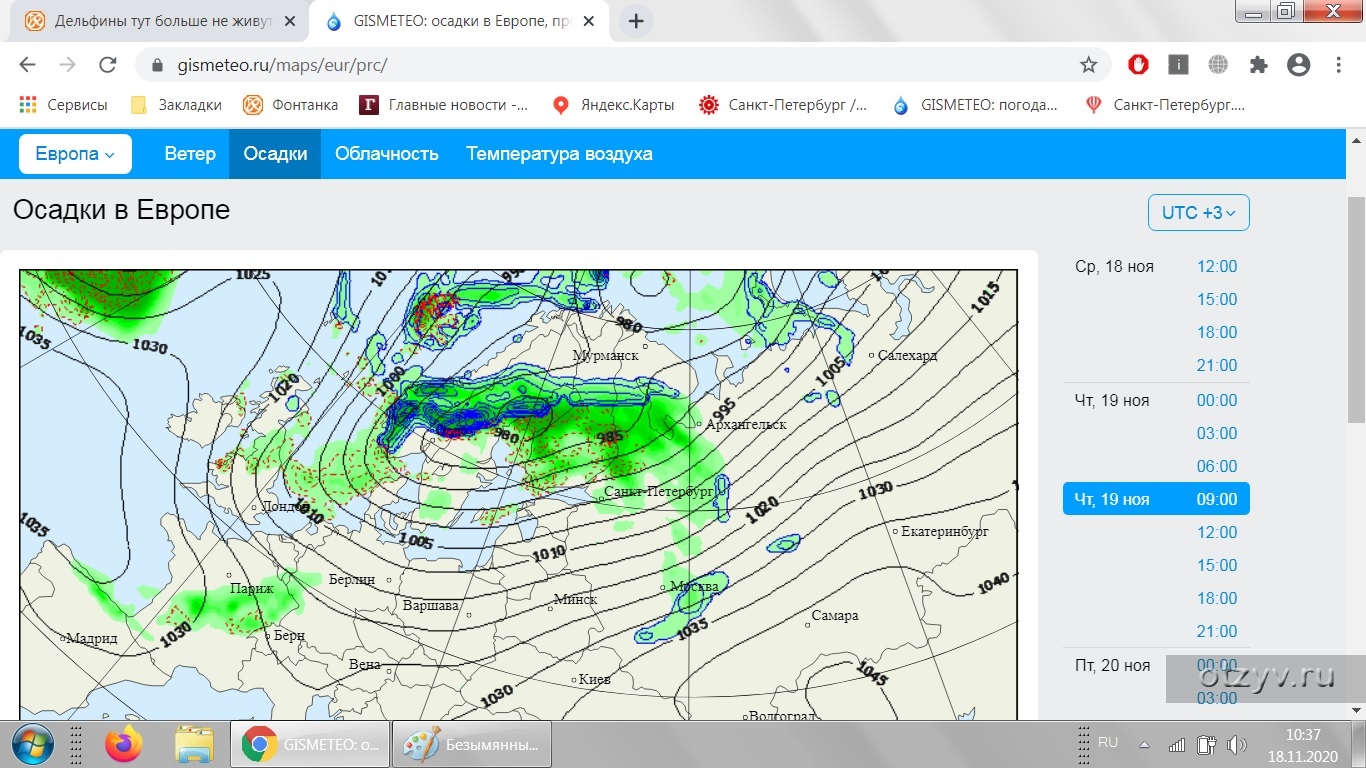The width and height of the screenshot is (1366, 770).
Task: Open the volume speaker tray icon
Action: tap(1237, 745)
